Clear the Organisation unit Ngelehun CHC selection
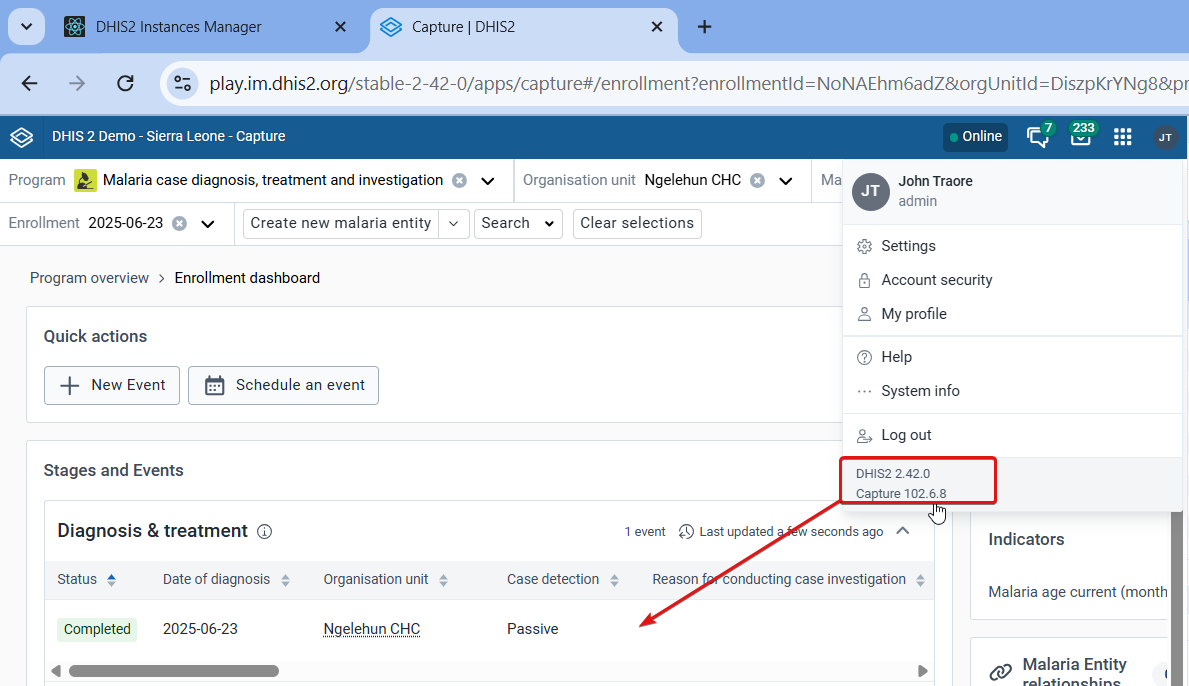This screenshot has height=686, width=1189. click(757, 180)
